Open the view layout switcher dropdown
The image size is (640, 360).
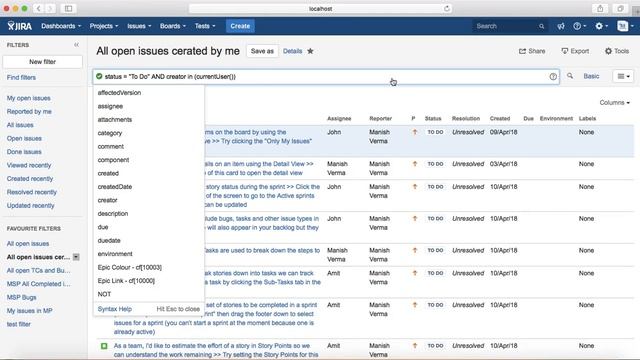[623, 76]
